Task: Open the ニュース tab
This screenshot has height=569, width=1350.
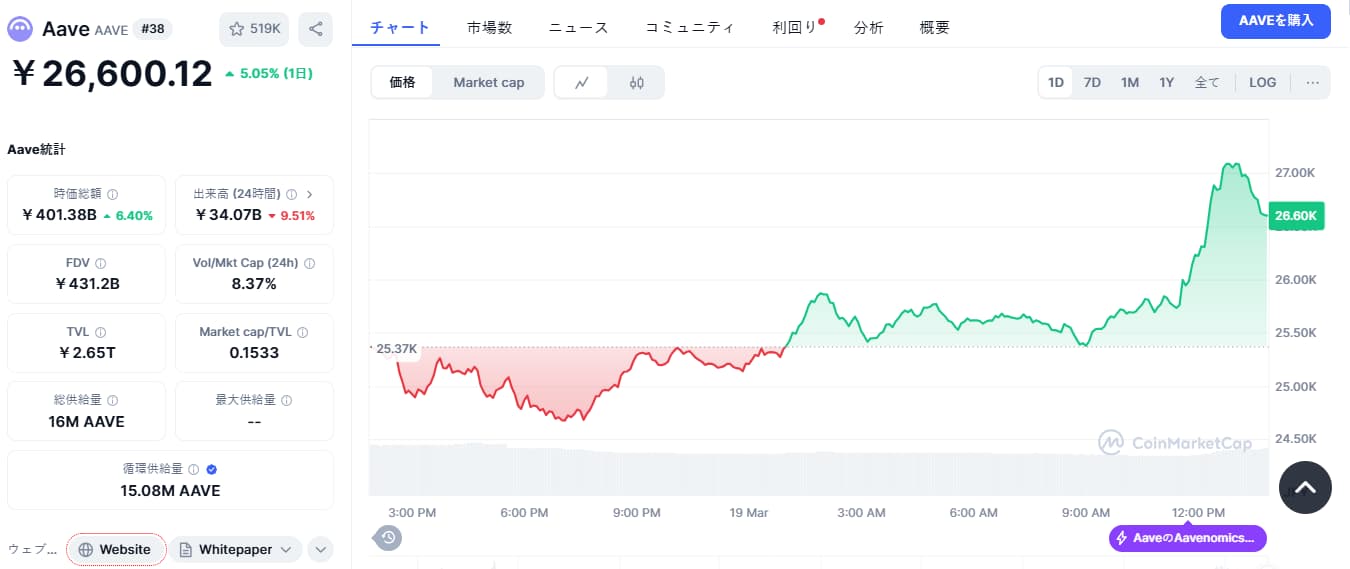Action: (578, 28)
